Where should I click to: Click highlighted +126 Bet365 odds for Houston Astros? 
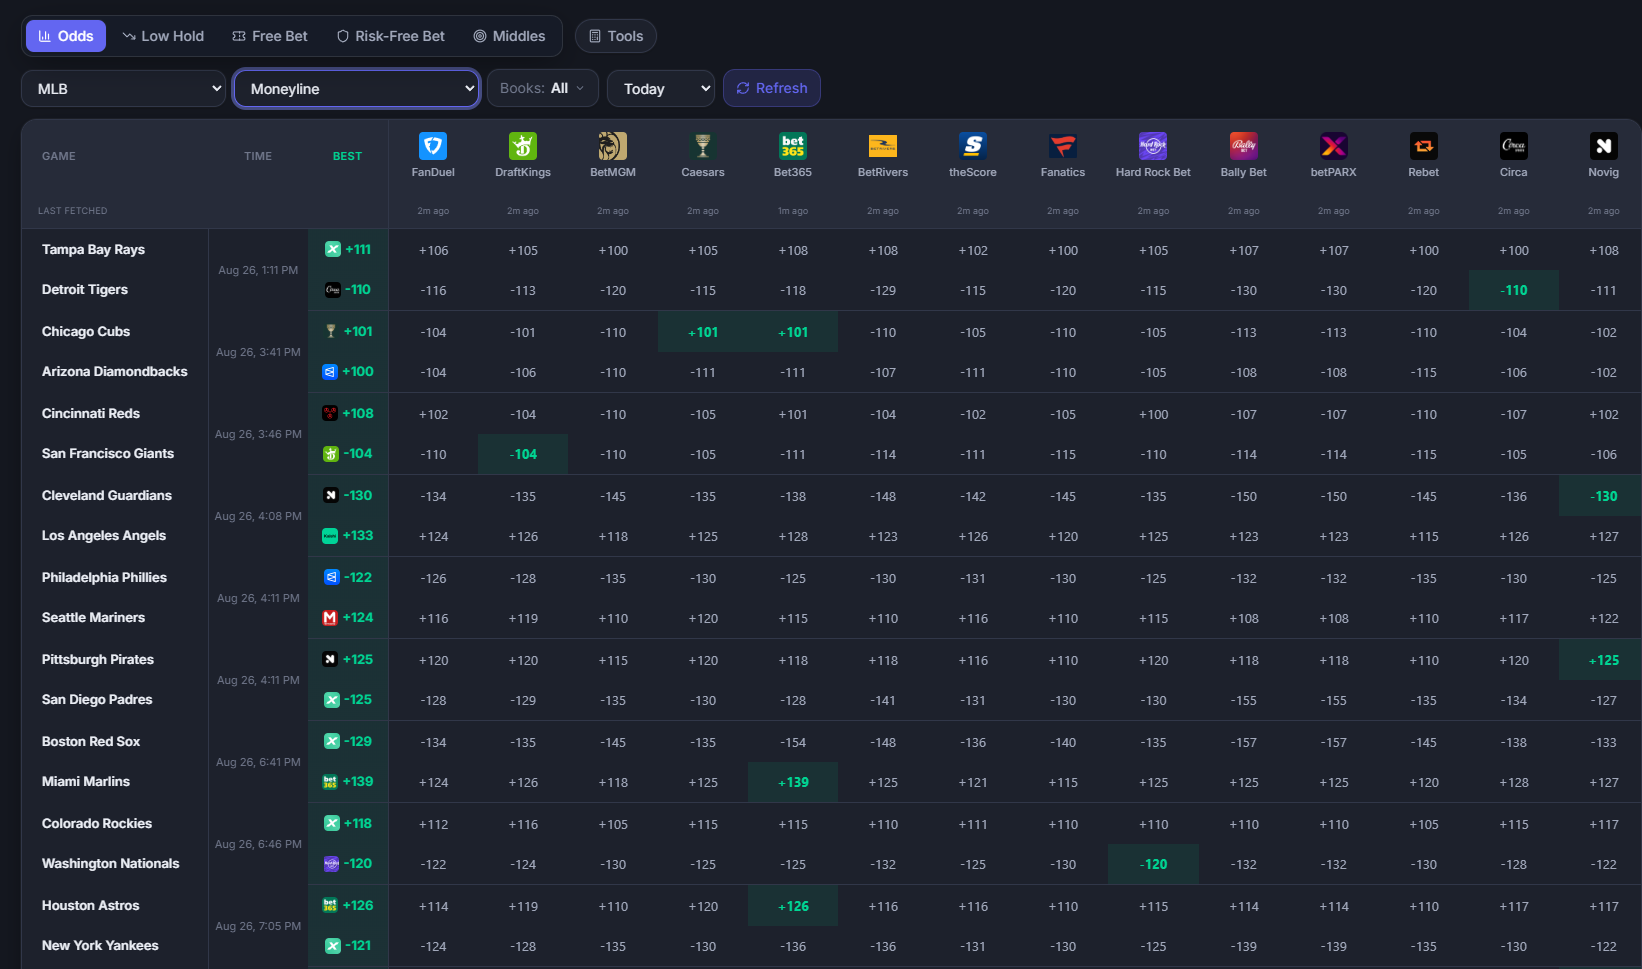point(793,906)
